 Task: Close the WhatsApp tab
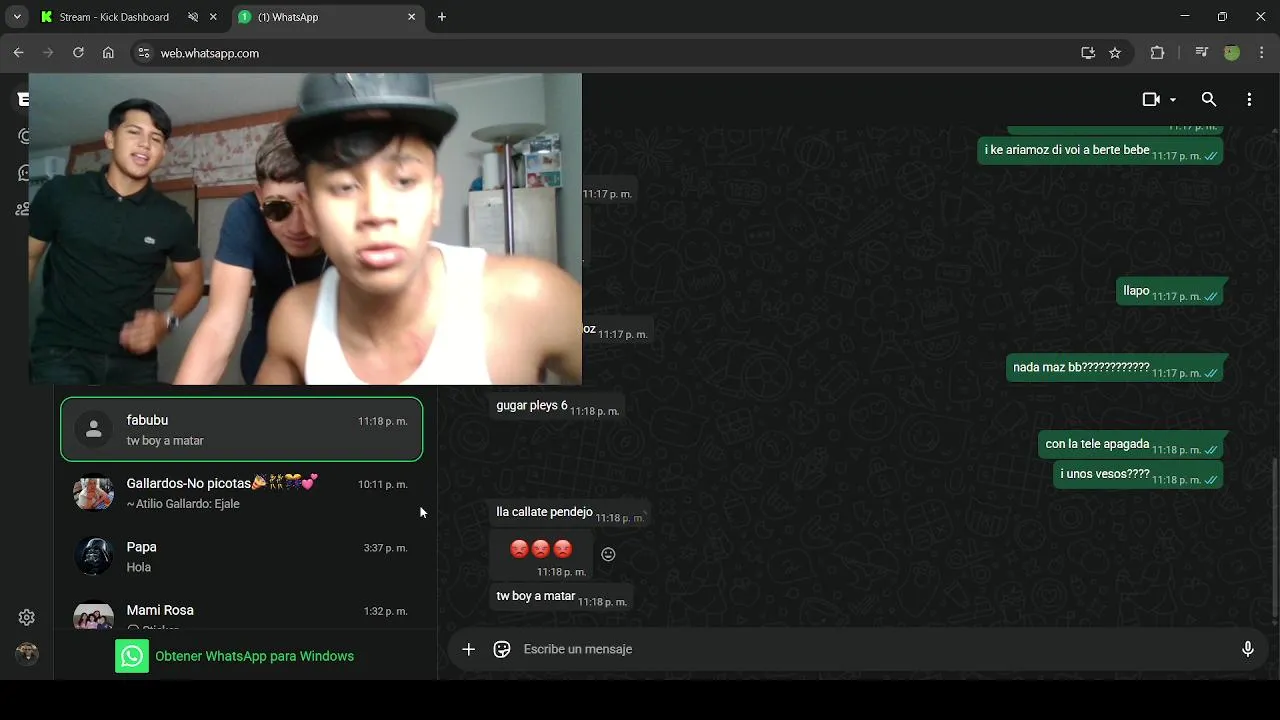point(411,17)
